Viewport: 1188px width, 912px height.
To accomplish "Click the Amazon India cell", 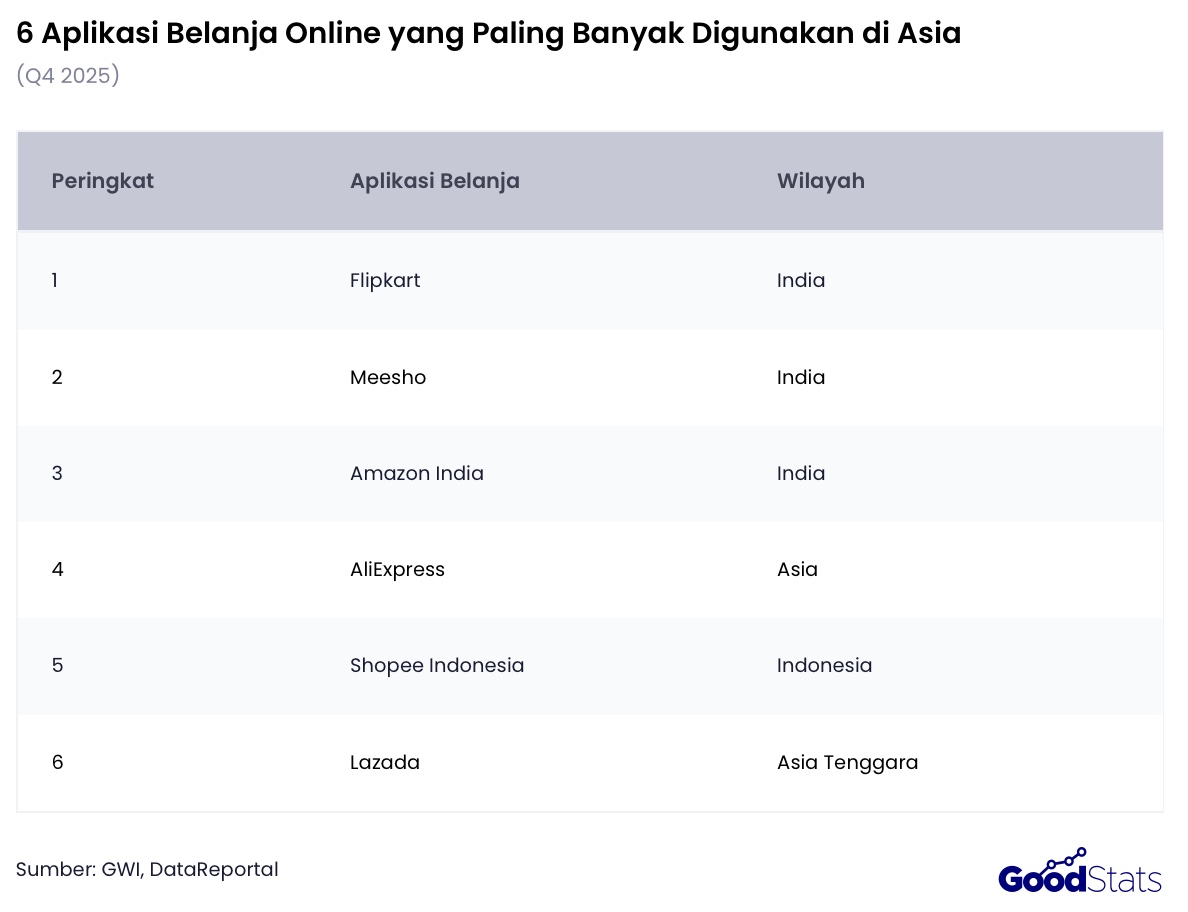I will point(417,473).
